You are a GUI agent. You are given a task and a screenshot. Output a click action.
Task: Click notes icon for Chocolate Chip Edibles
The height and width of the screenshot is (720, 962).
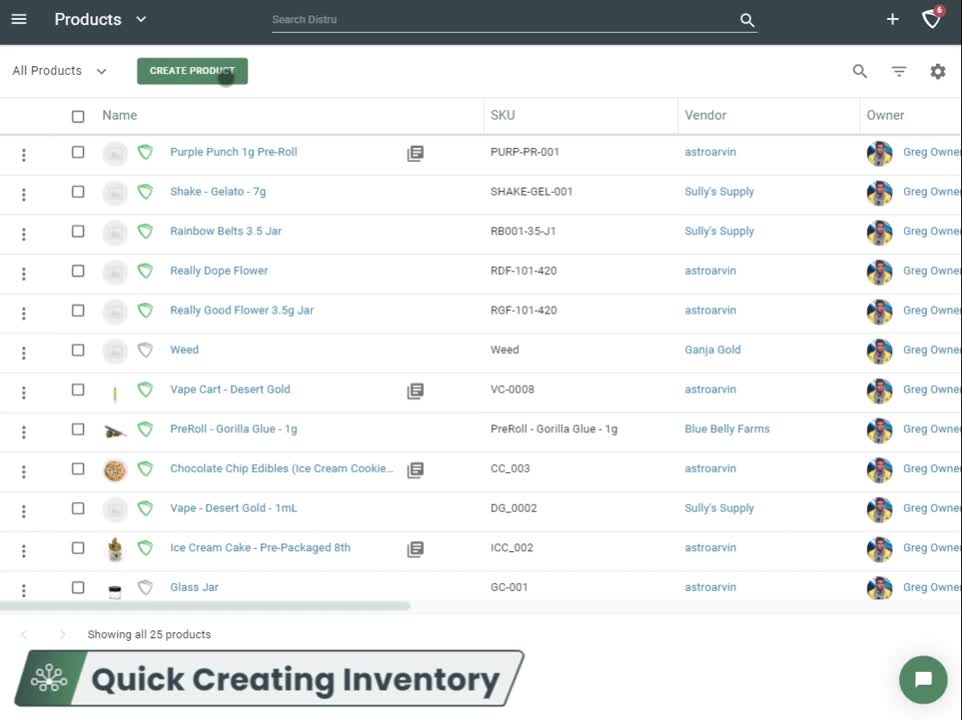415,470
